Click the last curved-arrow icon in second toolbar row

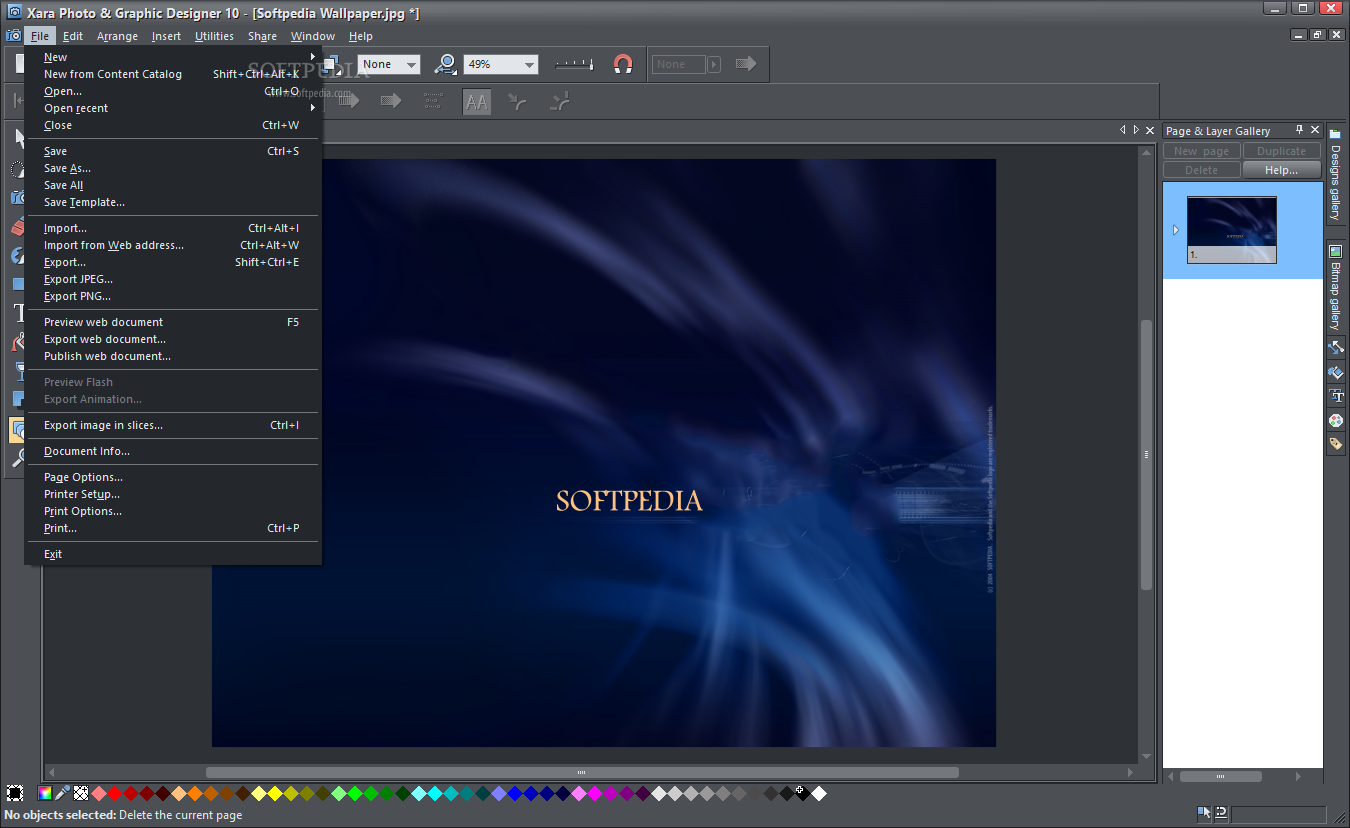pos(561,101)
